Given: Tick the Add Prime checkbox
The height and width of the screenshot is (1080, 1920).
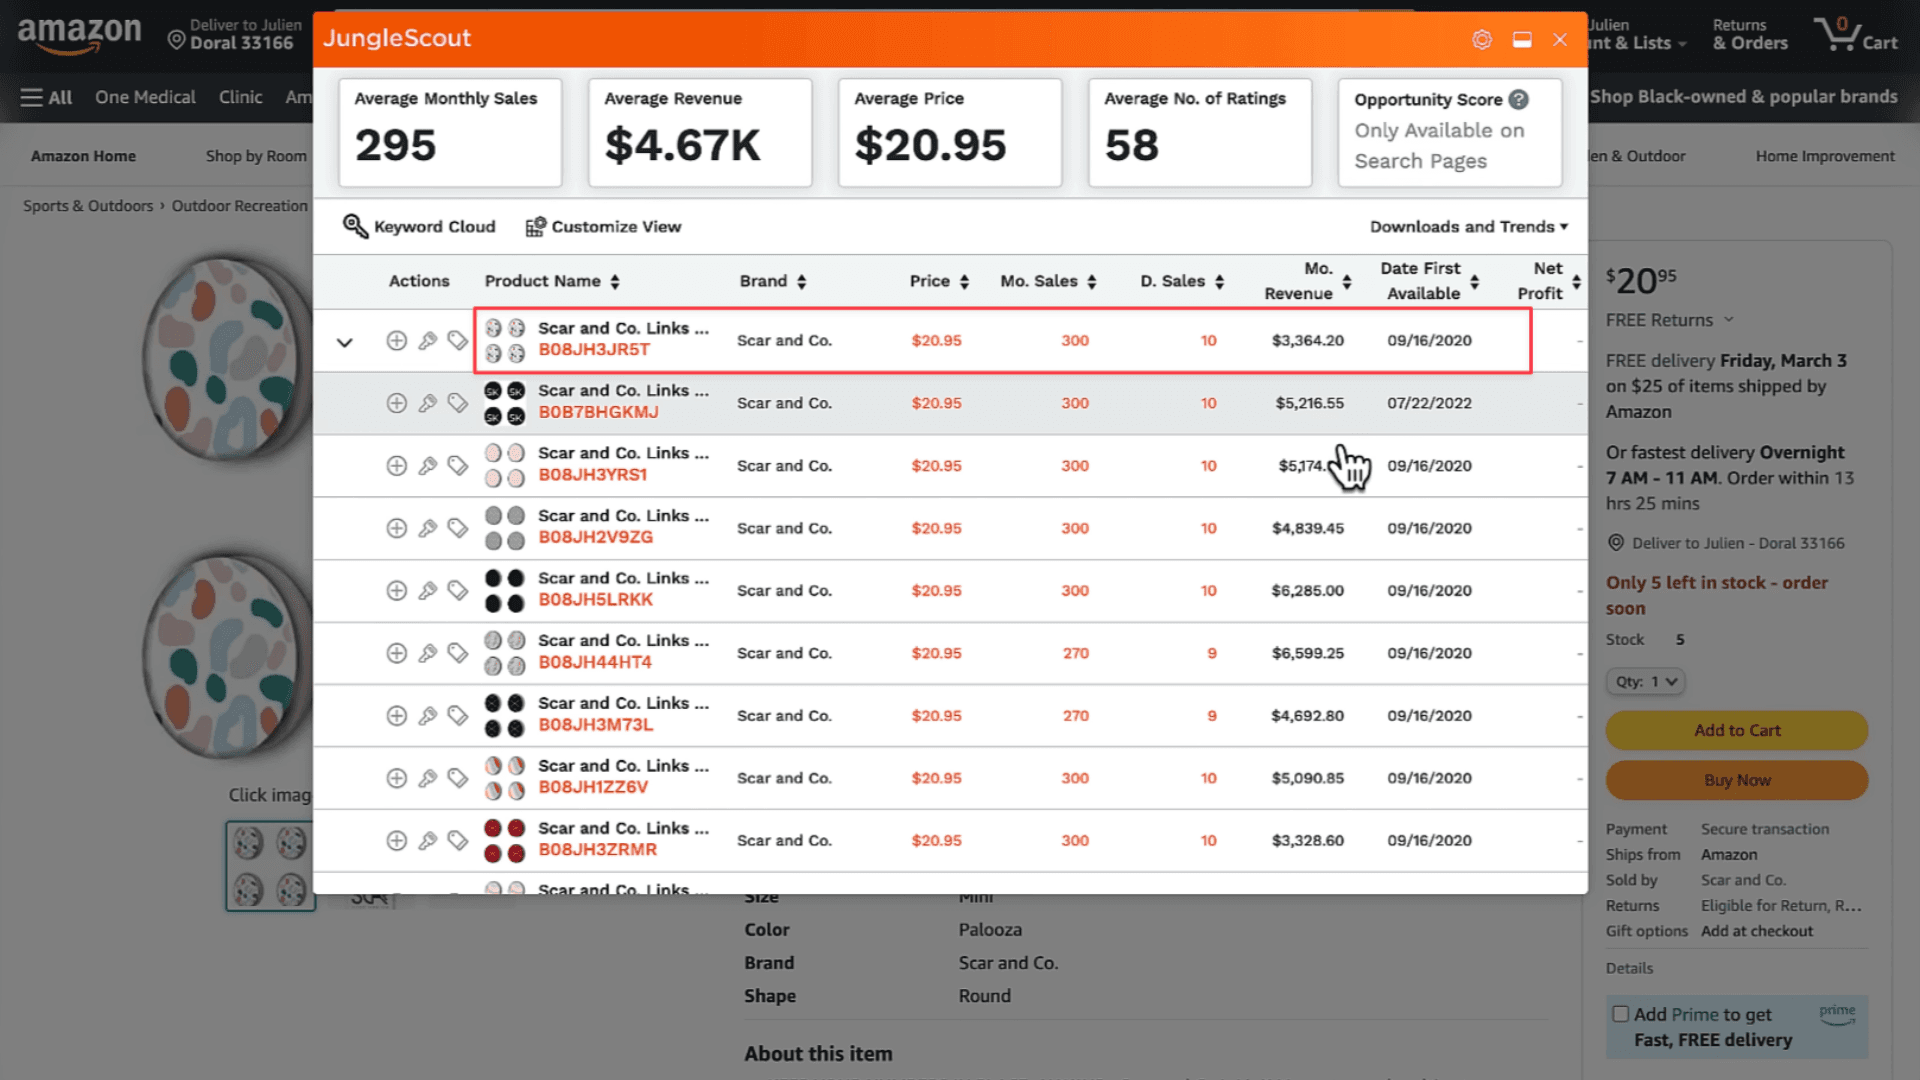Looking at the screenshot, I should pos(1620,1014).
